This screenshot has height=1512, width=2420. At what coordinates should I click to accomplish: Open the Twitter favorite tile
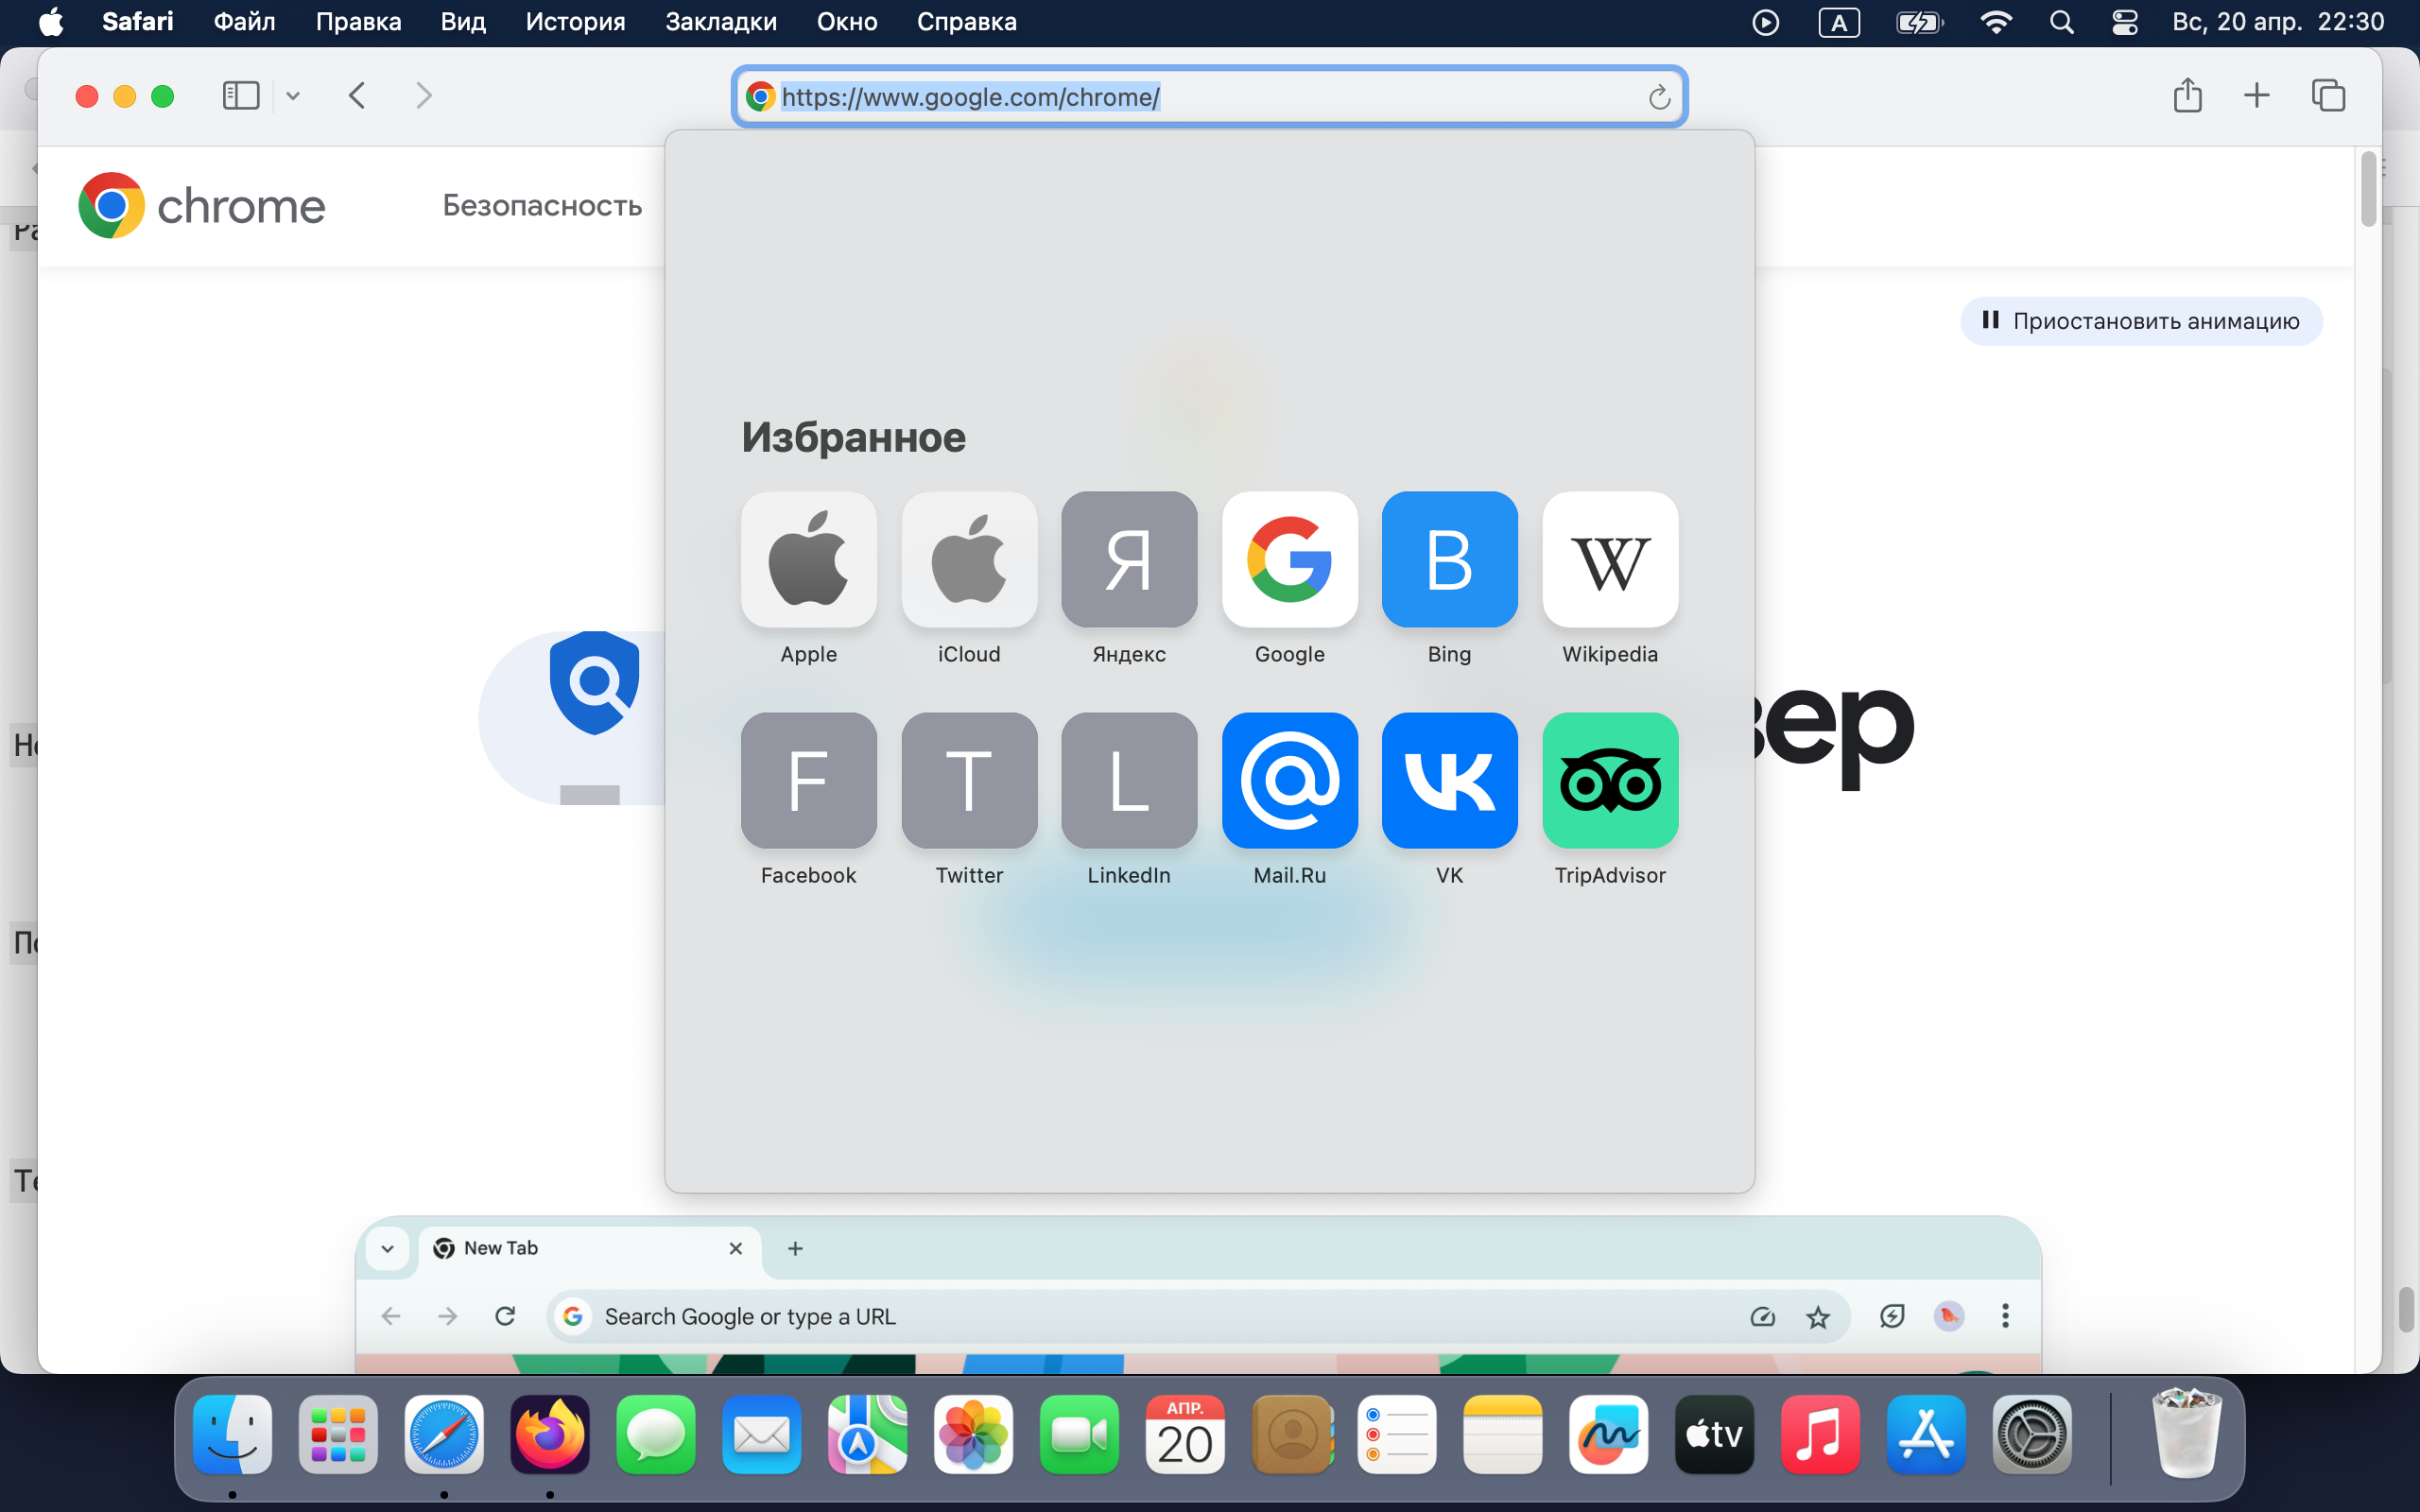point(969,780)
